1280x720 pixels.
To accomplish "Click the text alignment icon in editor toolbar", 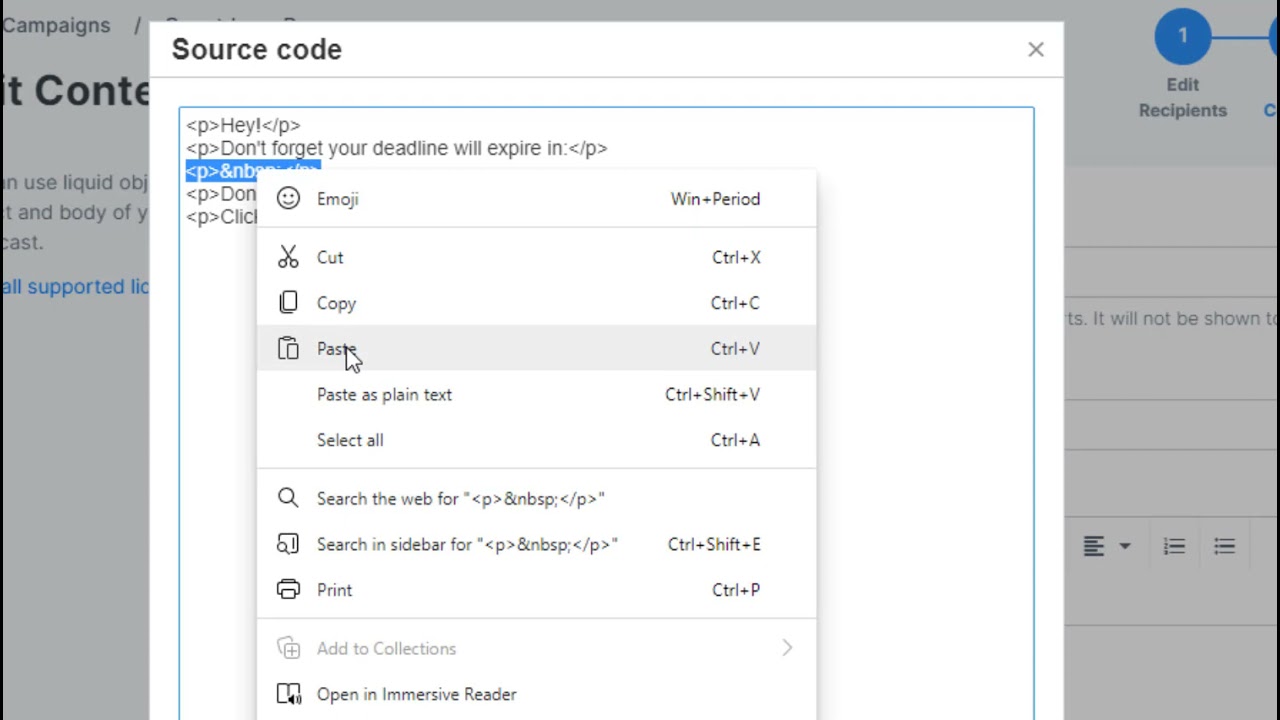I will [x=1093, y=546].
